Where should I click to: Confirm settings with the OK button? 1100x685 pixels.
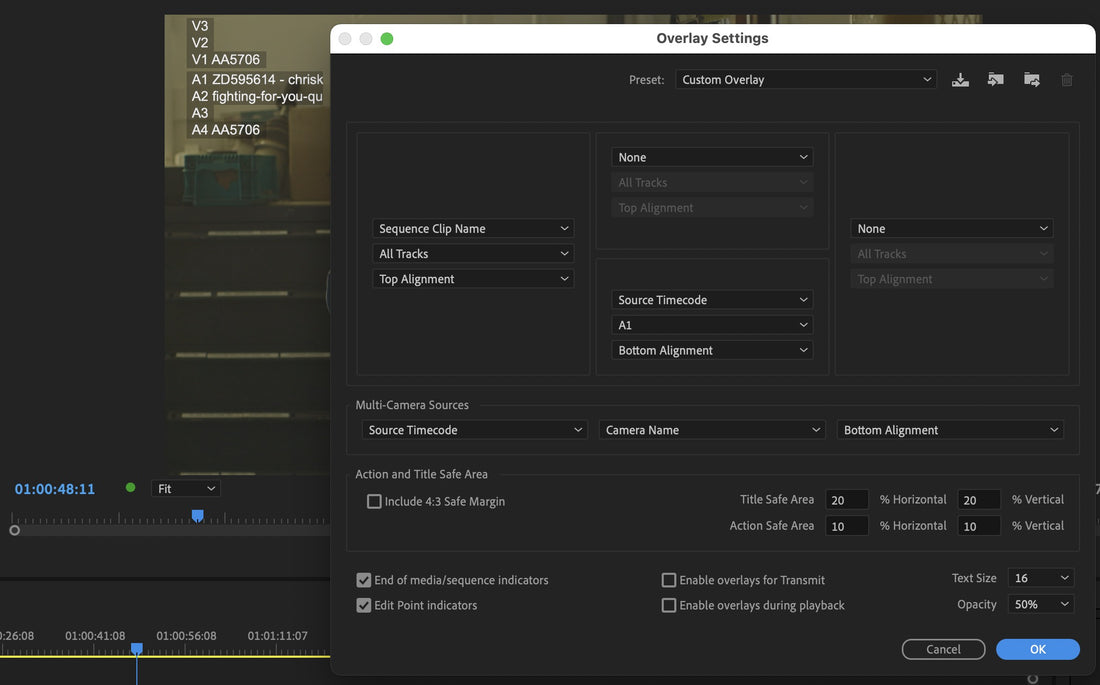click(1037, 648)
